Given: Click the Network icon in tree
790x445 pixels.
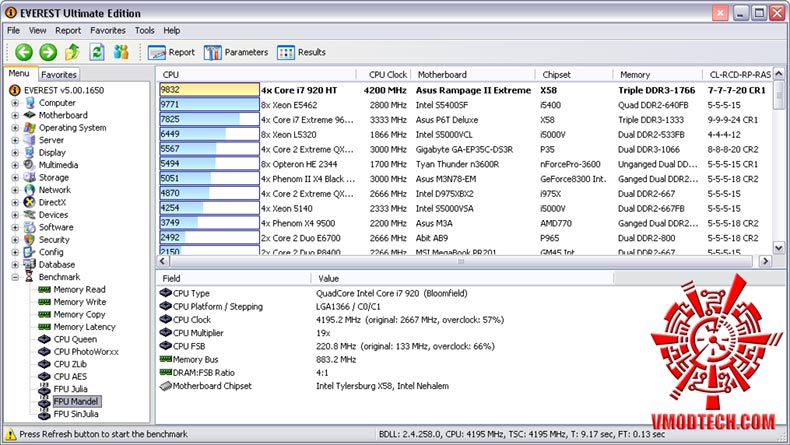Looking at the screenshot, I should [x=30, y=190].
